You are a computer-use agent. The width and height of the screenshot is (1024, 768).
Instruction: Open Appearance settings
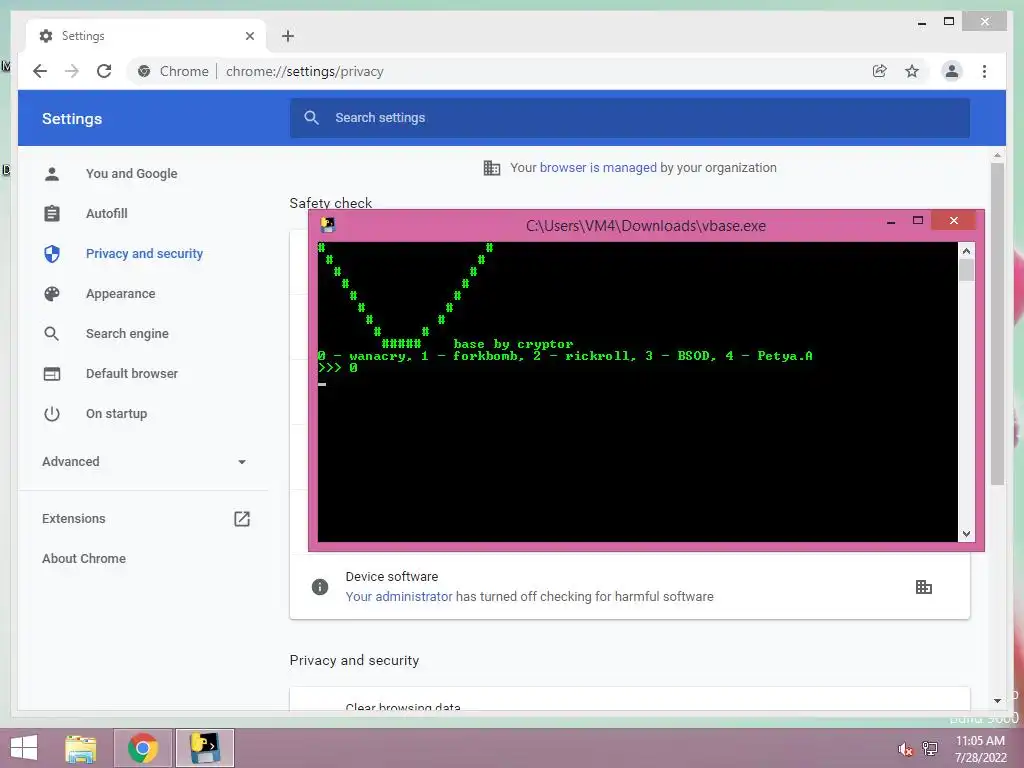(121, 294)
